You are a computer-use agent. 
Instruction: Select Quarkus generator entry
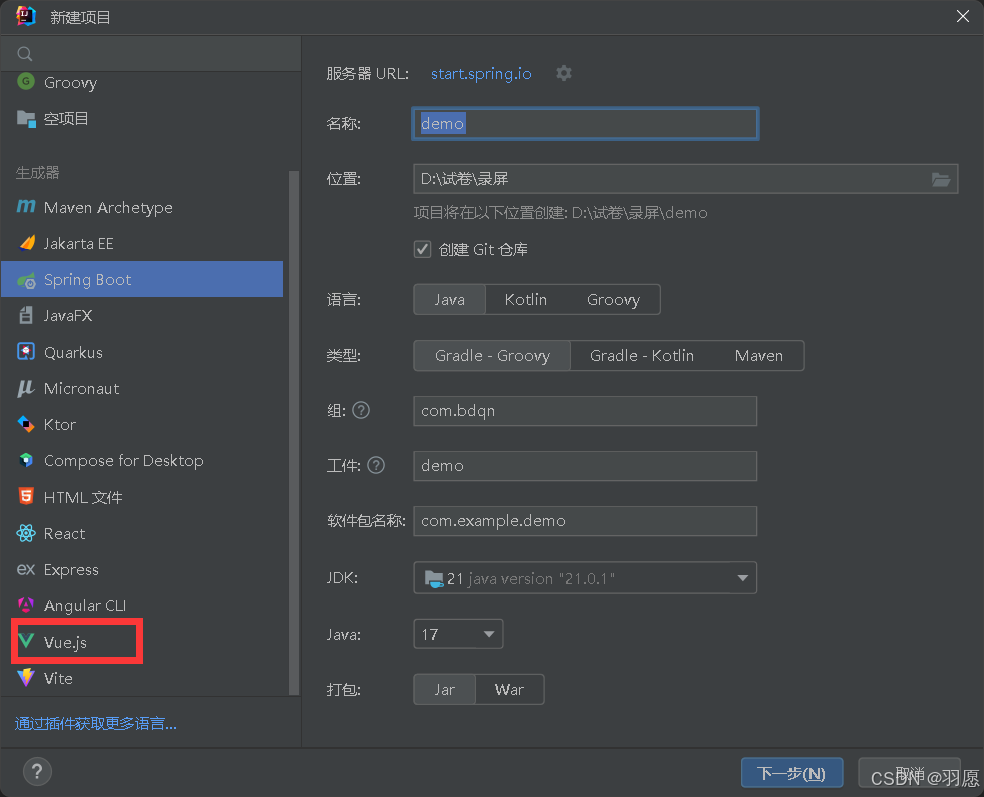tap(142, 352)
